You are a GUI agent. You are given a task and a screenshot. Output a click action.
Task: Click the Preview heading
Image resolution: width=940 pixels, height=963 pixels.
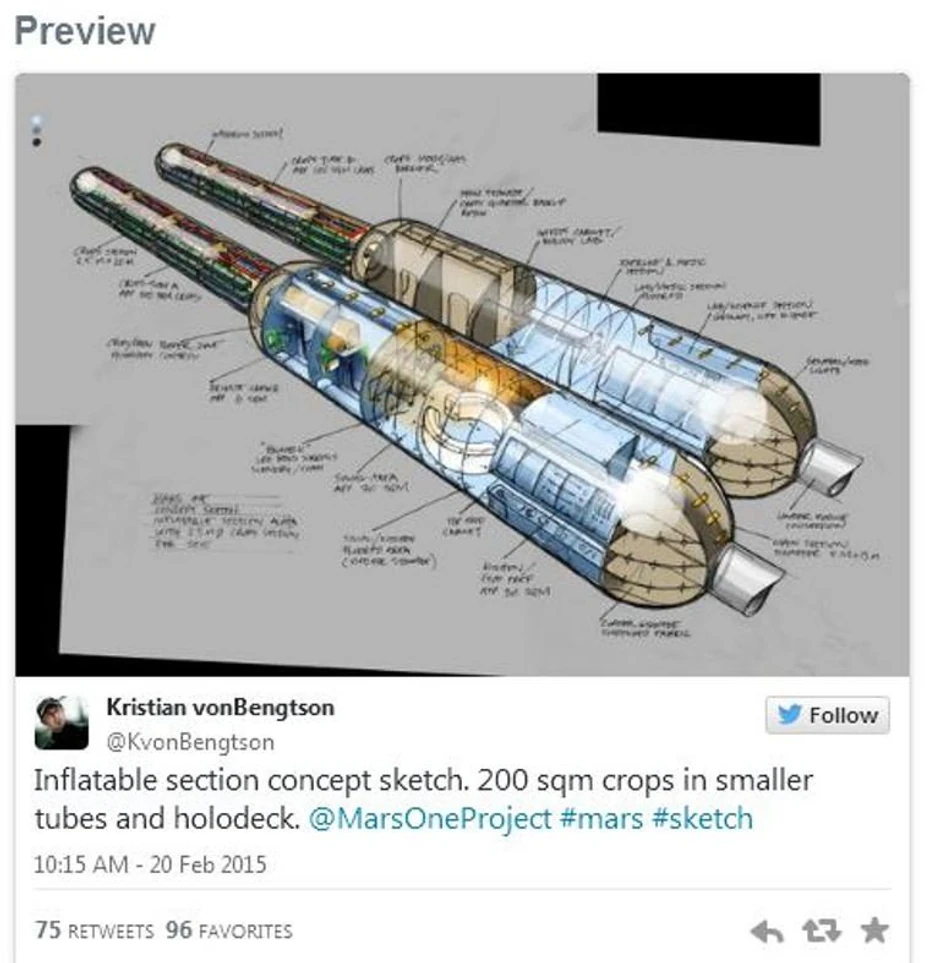tap(85, 31)
